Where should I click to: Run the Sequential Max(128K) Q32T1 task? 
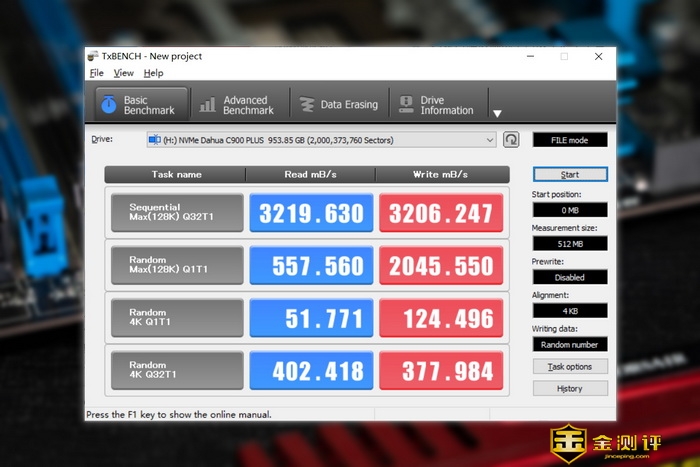click(x=177, y=213)
